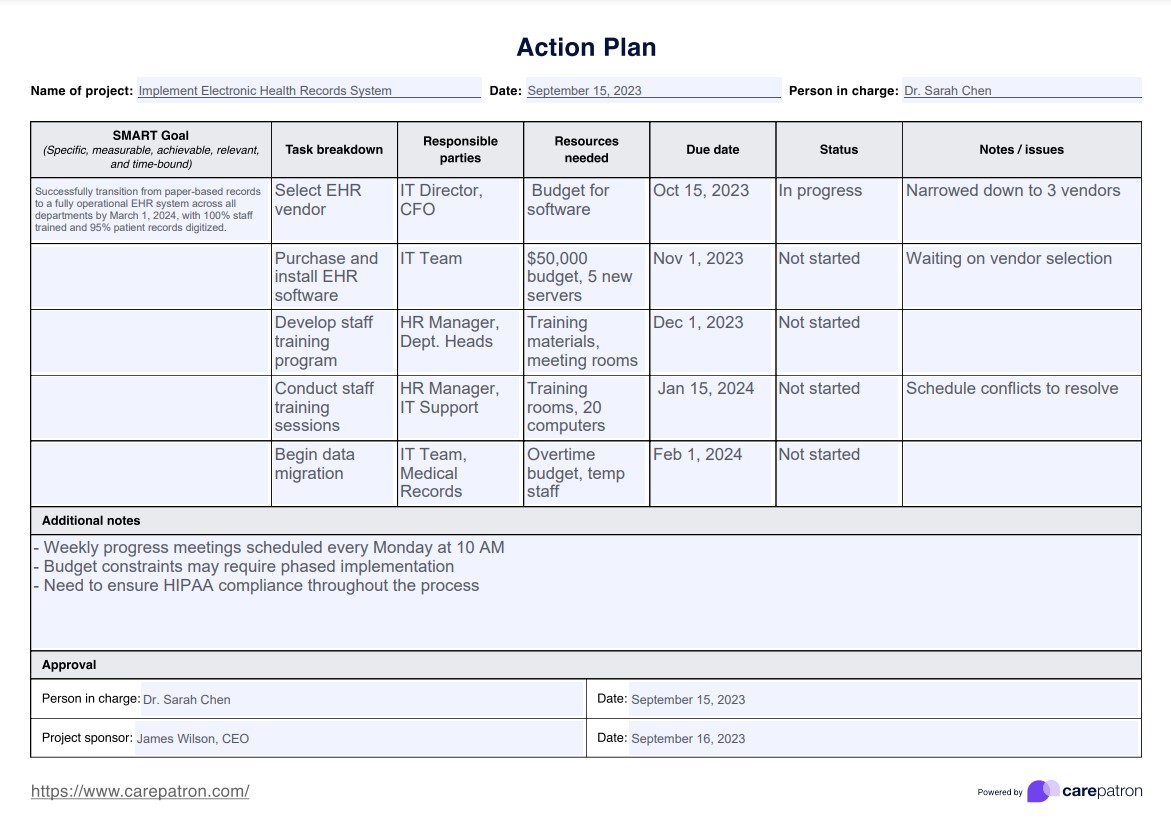
Task: Click the 'Oct 15, 2023' due date cell
Action: coord(712,209)
